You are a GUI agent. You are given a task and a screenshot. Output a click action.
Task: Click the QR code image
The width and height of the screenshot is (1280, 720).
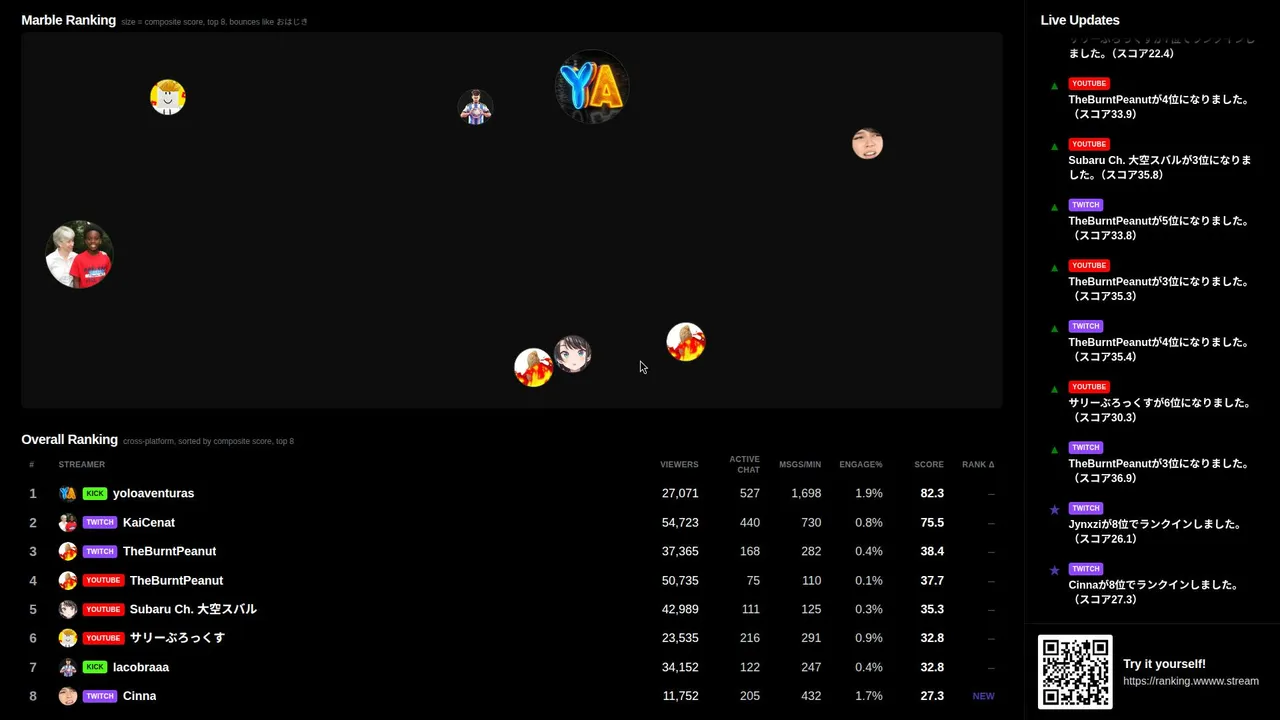1075,672
